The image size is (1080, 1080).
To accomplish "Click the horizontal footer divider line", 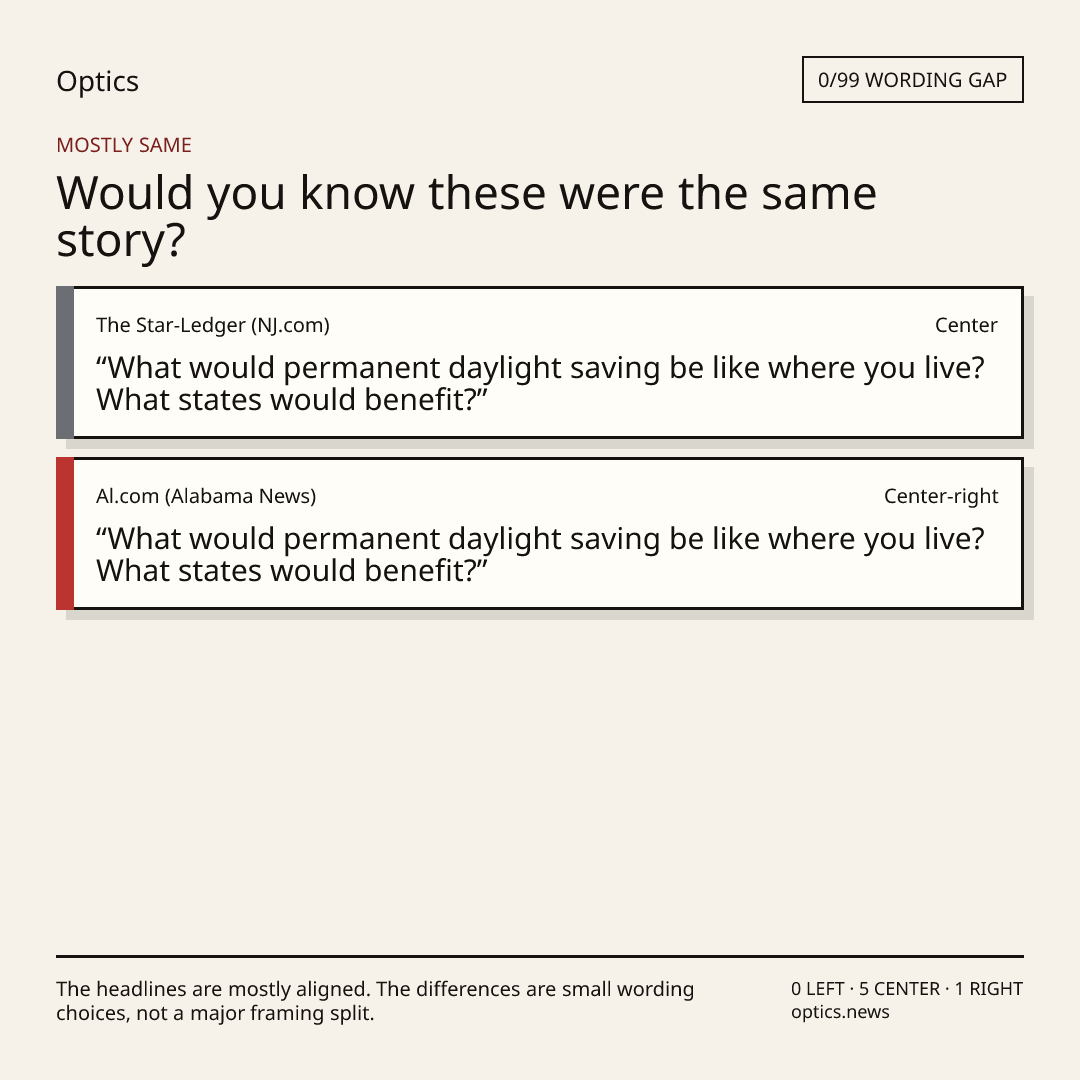I will point(540,956).
